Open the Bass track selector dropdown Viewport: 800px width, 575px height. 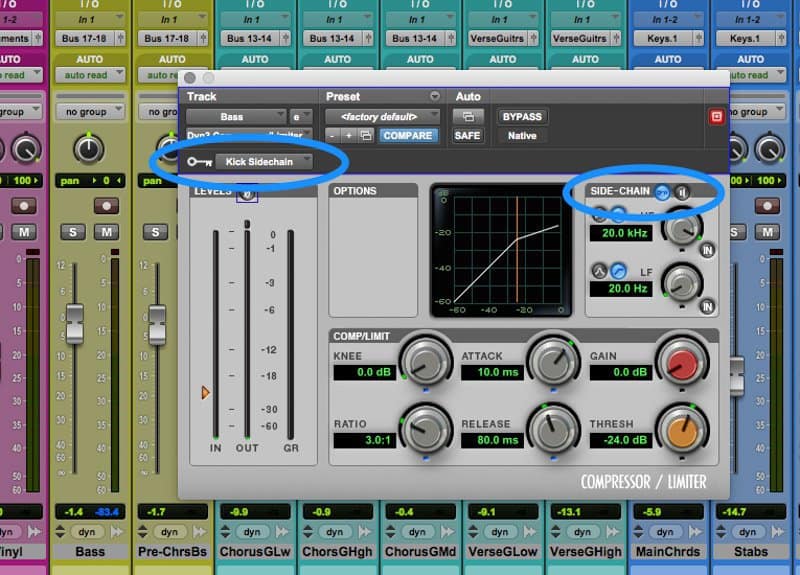point(235,117)
